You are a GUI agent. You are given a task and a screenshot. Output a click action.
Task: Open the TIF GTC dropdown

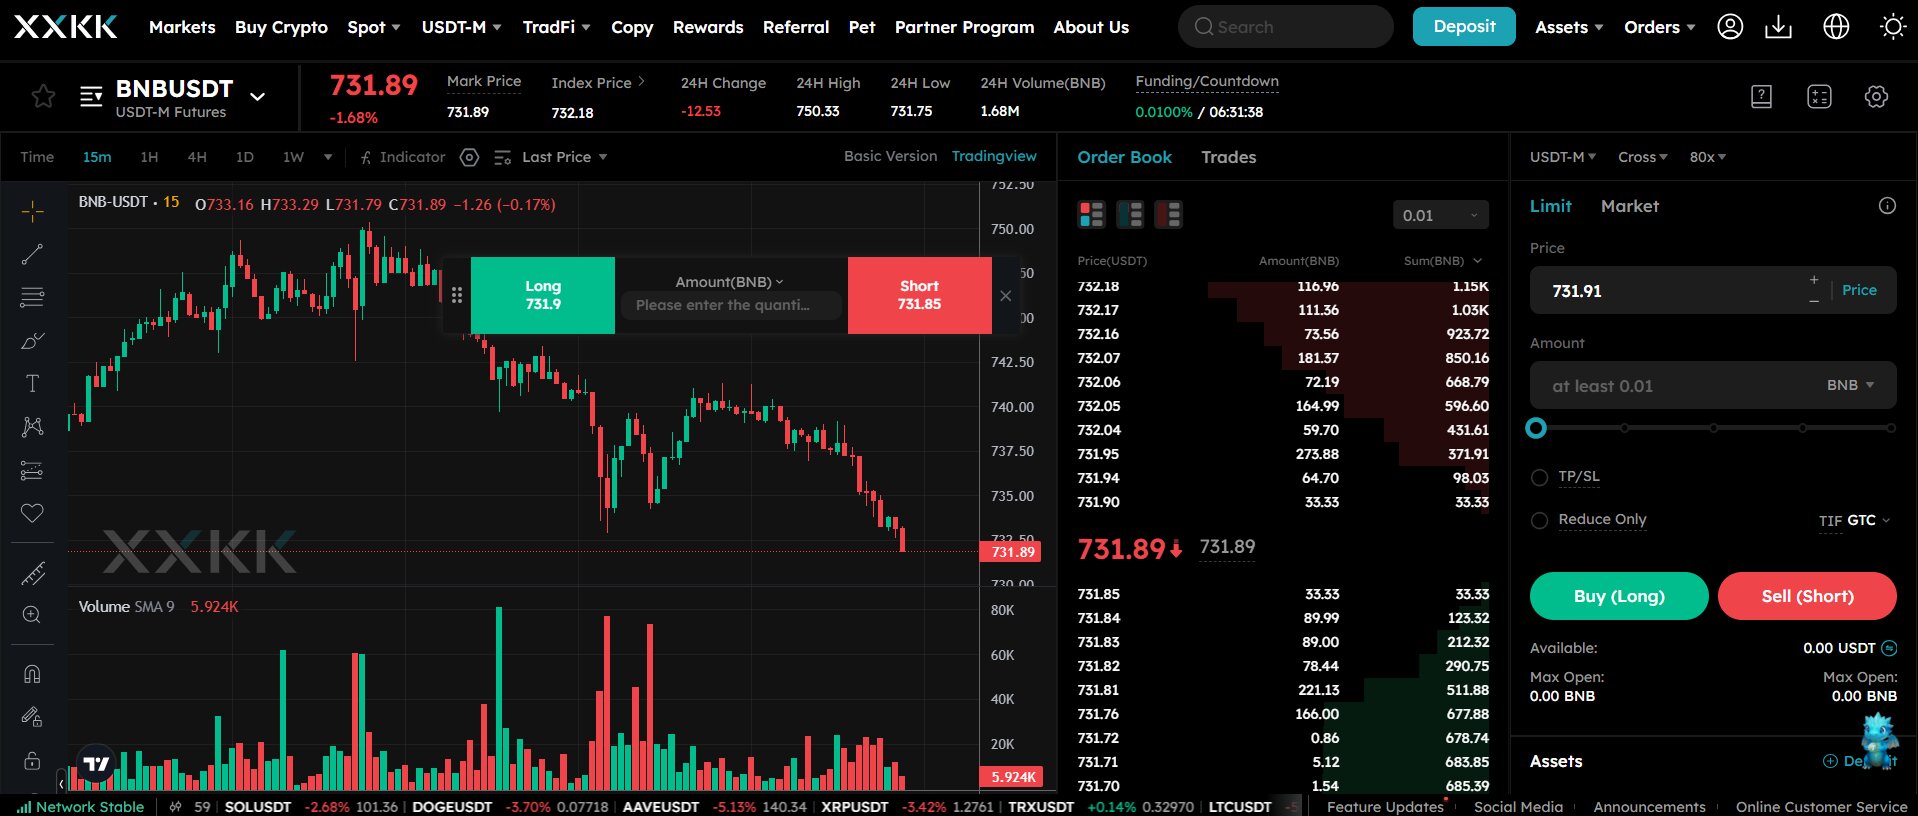point(1854,520)
